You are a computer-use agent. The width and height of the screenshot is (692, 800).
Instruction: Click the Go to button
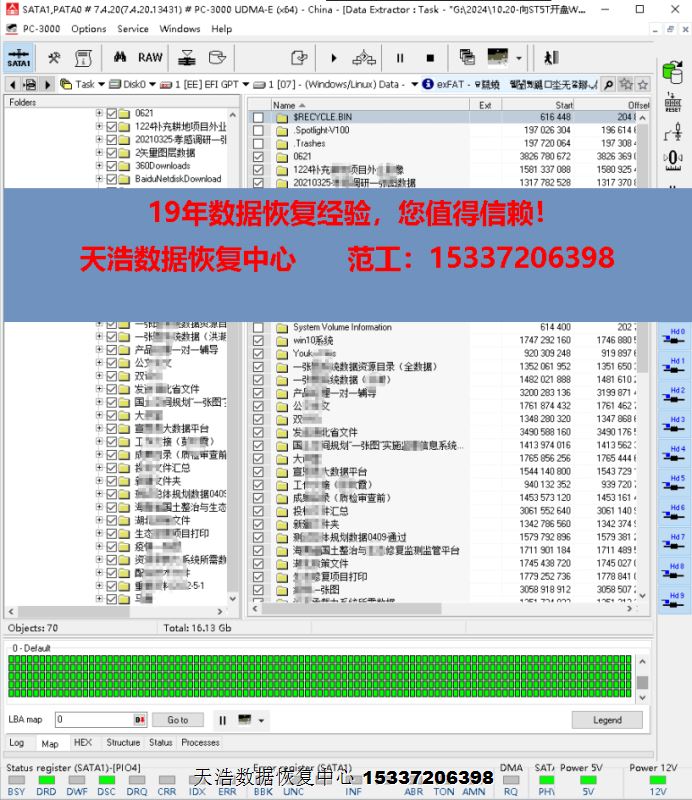pyautogui.click(x=177, y=720)
